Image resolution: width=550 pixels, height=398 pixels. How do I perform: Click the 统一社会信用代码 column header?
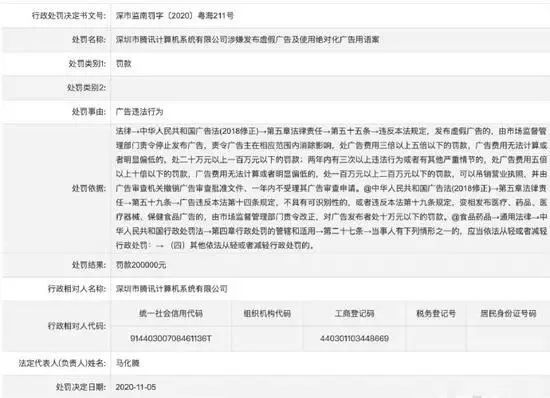click(171, 313)
